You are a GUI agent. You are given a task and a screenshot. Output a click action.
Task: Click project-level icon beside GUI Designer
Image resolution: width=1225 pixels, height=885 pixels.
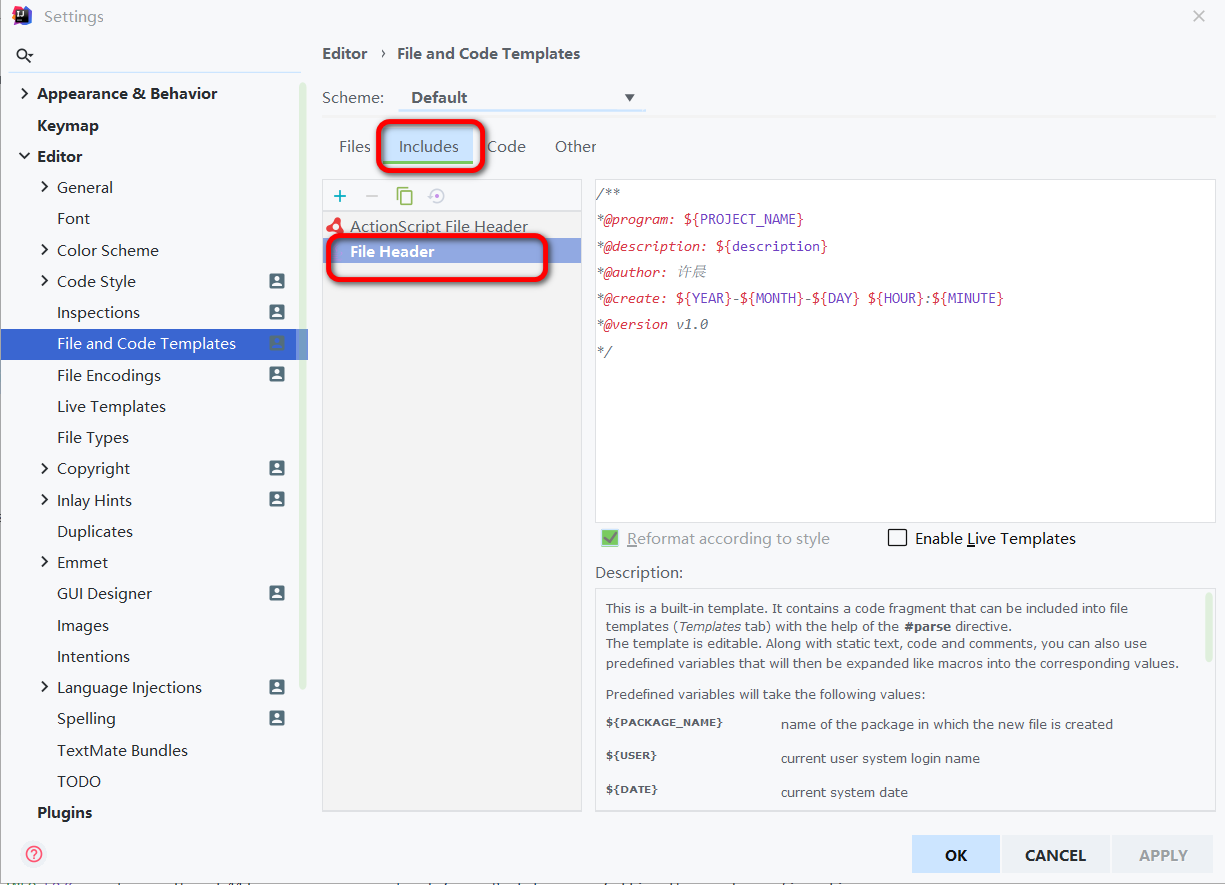click(277, 593)
